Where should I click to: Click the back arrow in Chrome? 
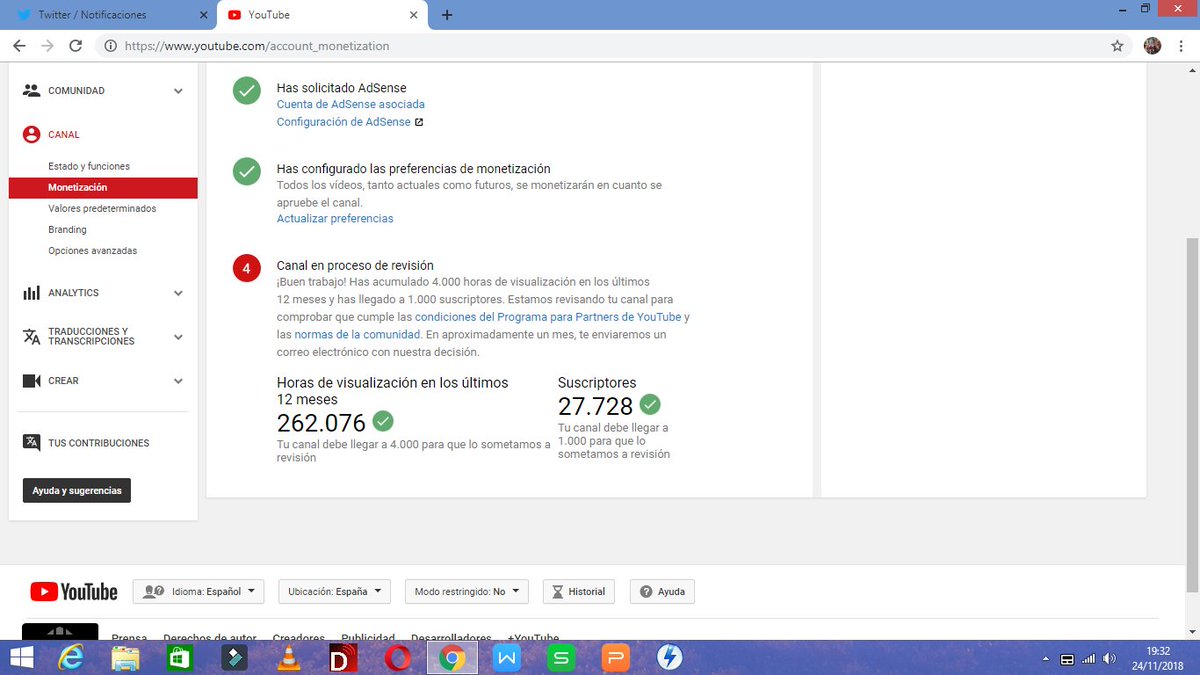(19, 46)
